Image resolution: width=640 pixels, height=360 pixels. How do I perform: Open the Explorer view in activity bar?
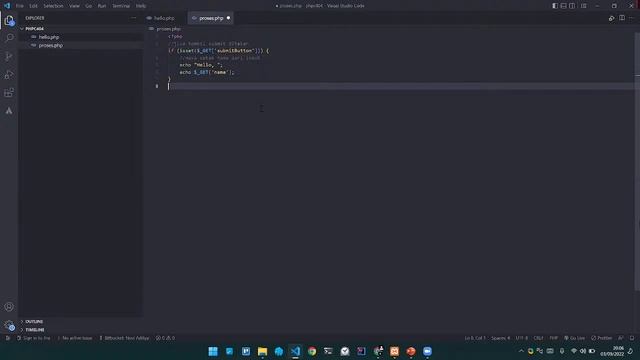coord(9,21)
